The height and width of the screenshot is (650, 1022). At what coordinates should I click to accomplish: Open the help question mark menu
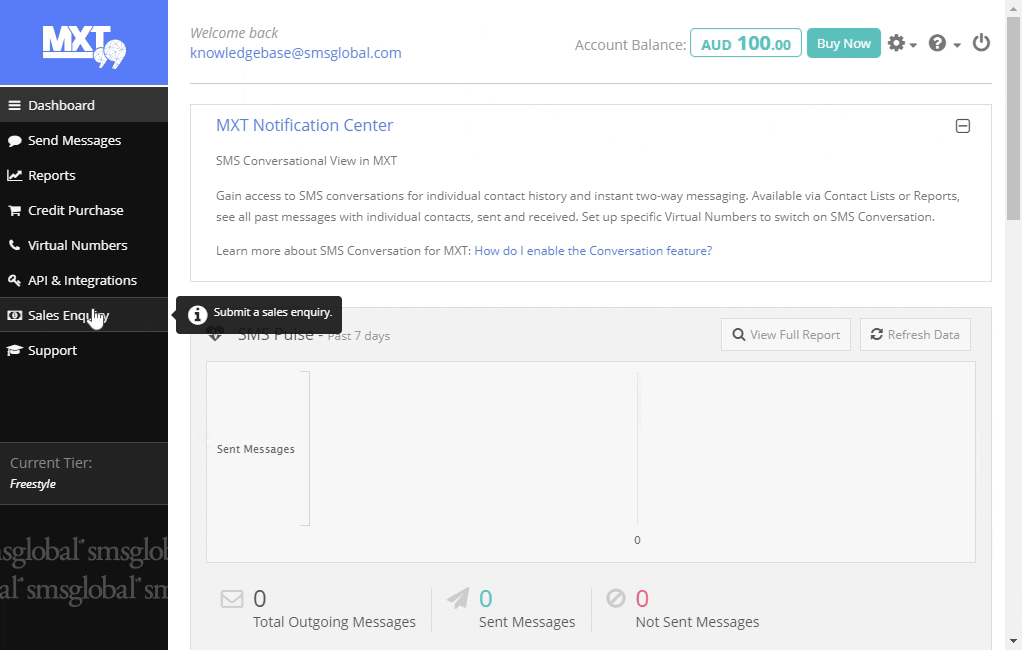pyautogui.click(x=943, y=43)
